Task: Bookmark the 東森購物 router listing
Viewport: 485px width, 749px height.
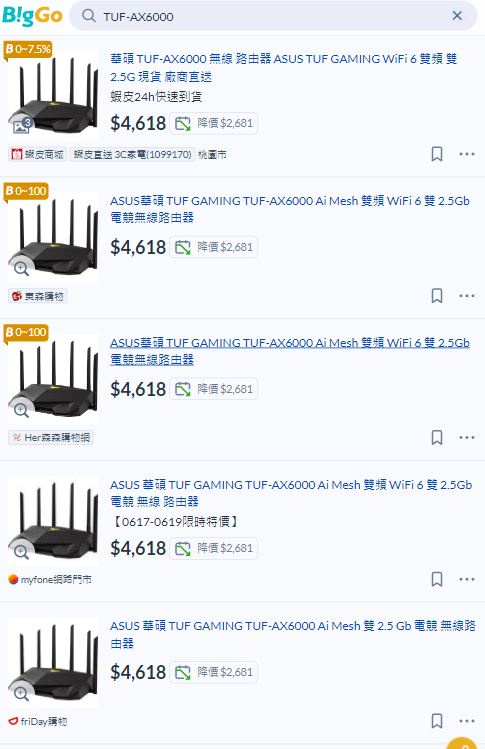Action: tap(437, 296)
